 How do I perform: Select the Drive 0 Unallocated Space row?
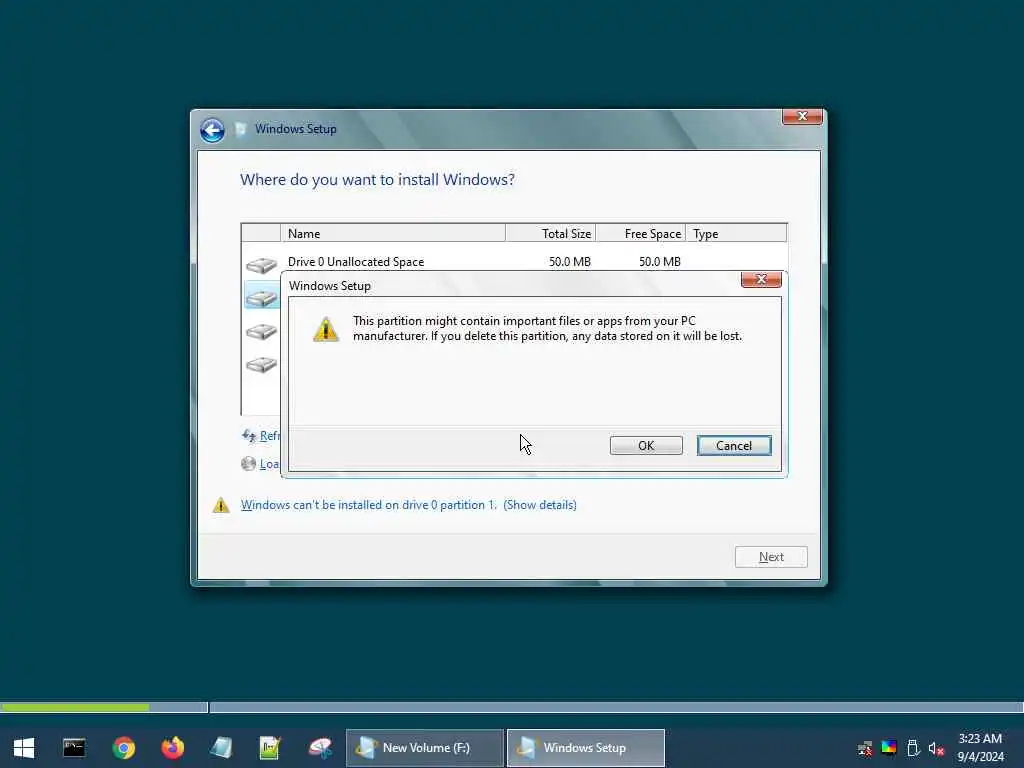[x=514, y=262]
